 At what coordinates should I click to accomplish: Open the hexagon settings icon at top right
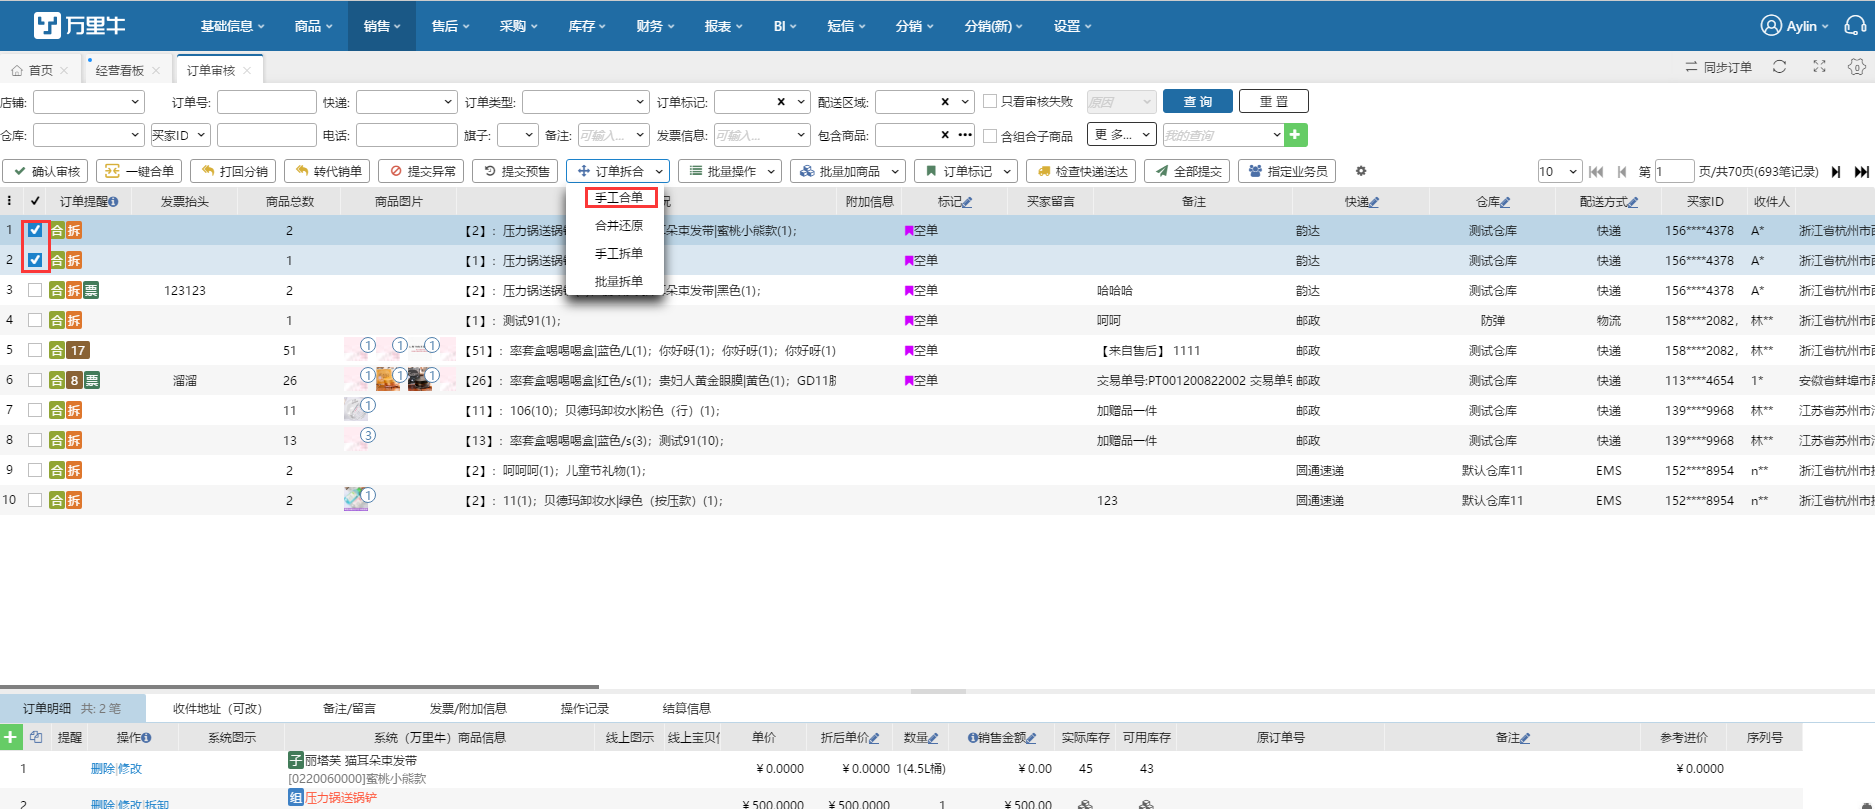[1857, 67]
